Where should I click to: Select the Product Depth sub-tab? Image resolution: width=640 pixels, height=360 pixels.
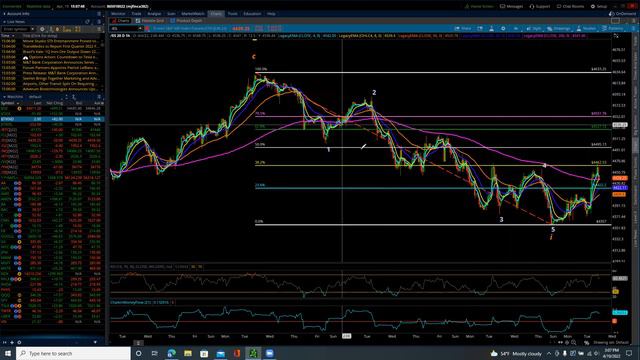point(187,20)
